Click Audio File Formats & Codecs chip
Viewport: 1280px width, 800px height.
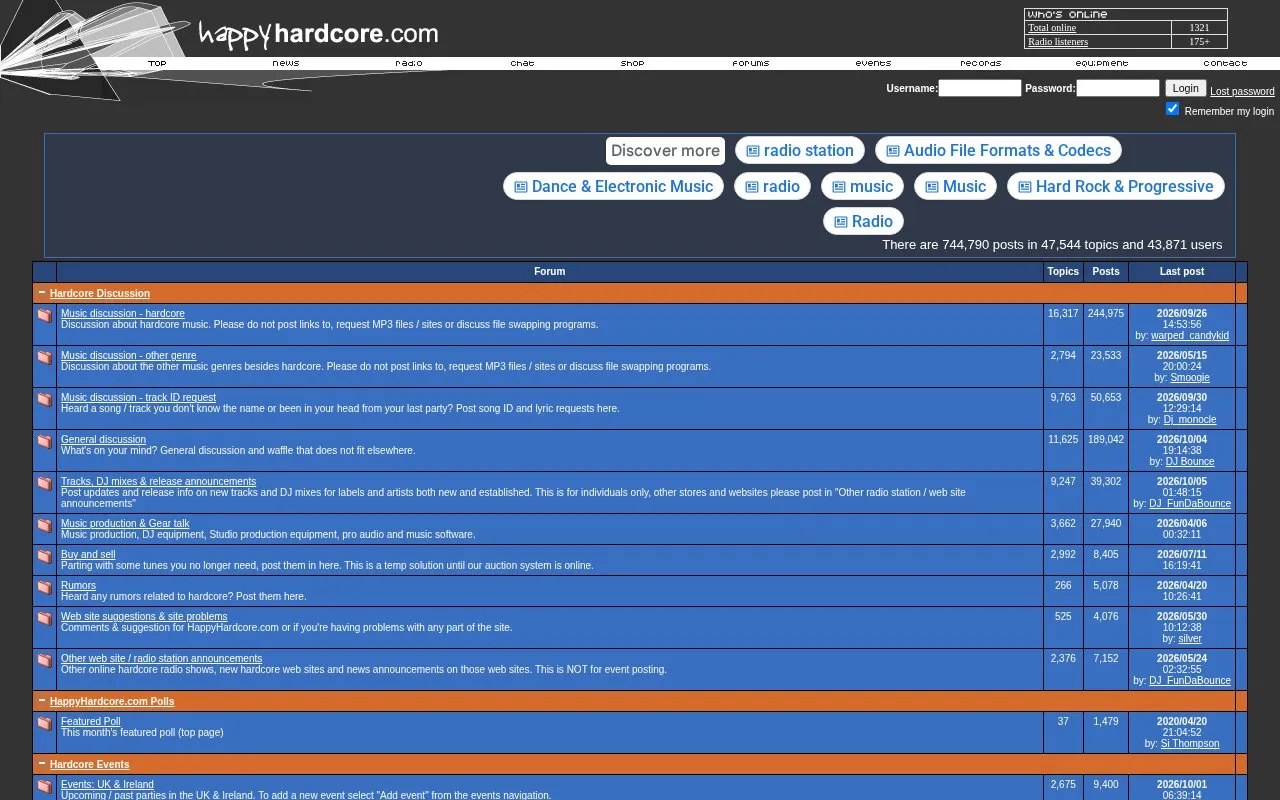[x=998, y=151]
